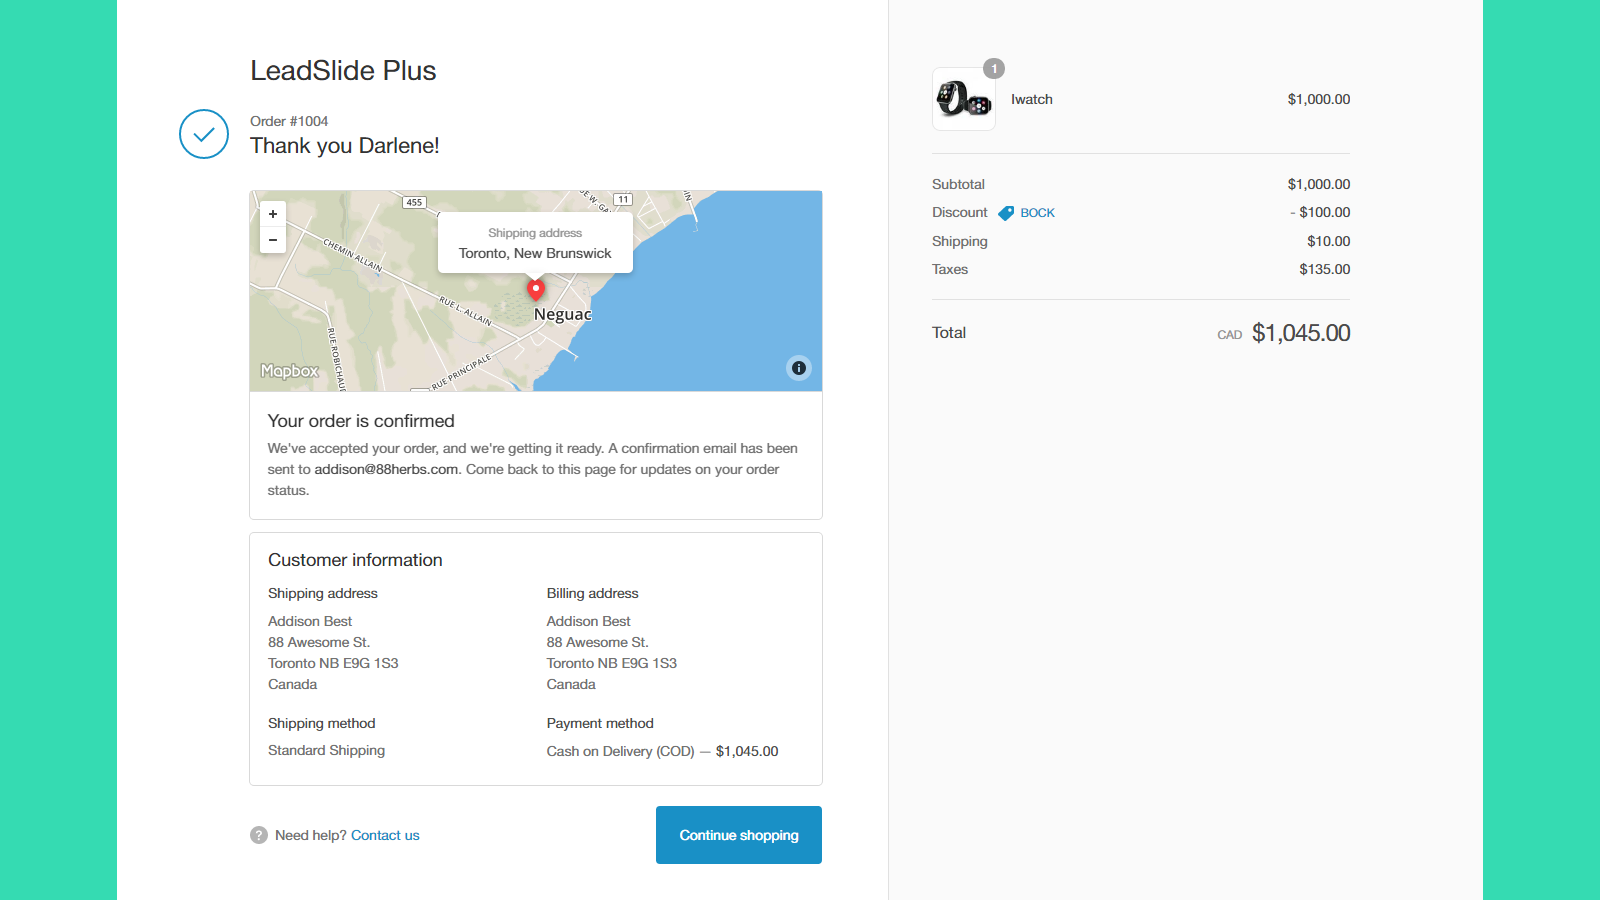Click the Order #1004 text

pos(289,121)
